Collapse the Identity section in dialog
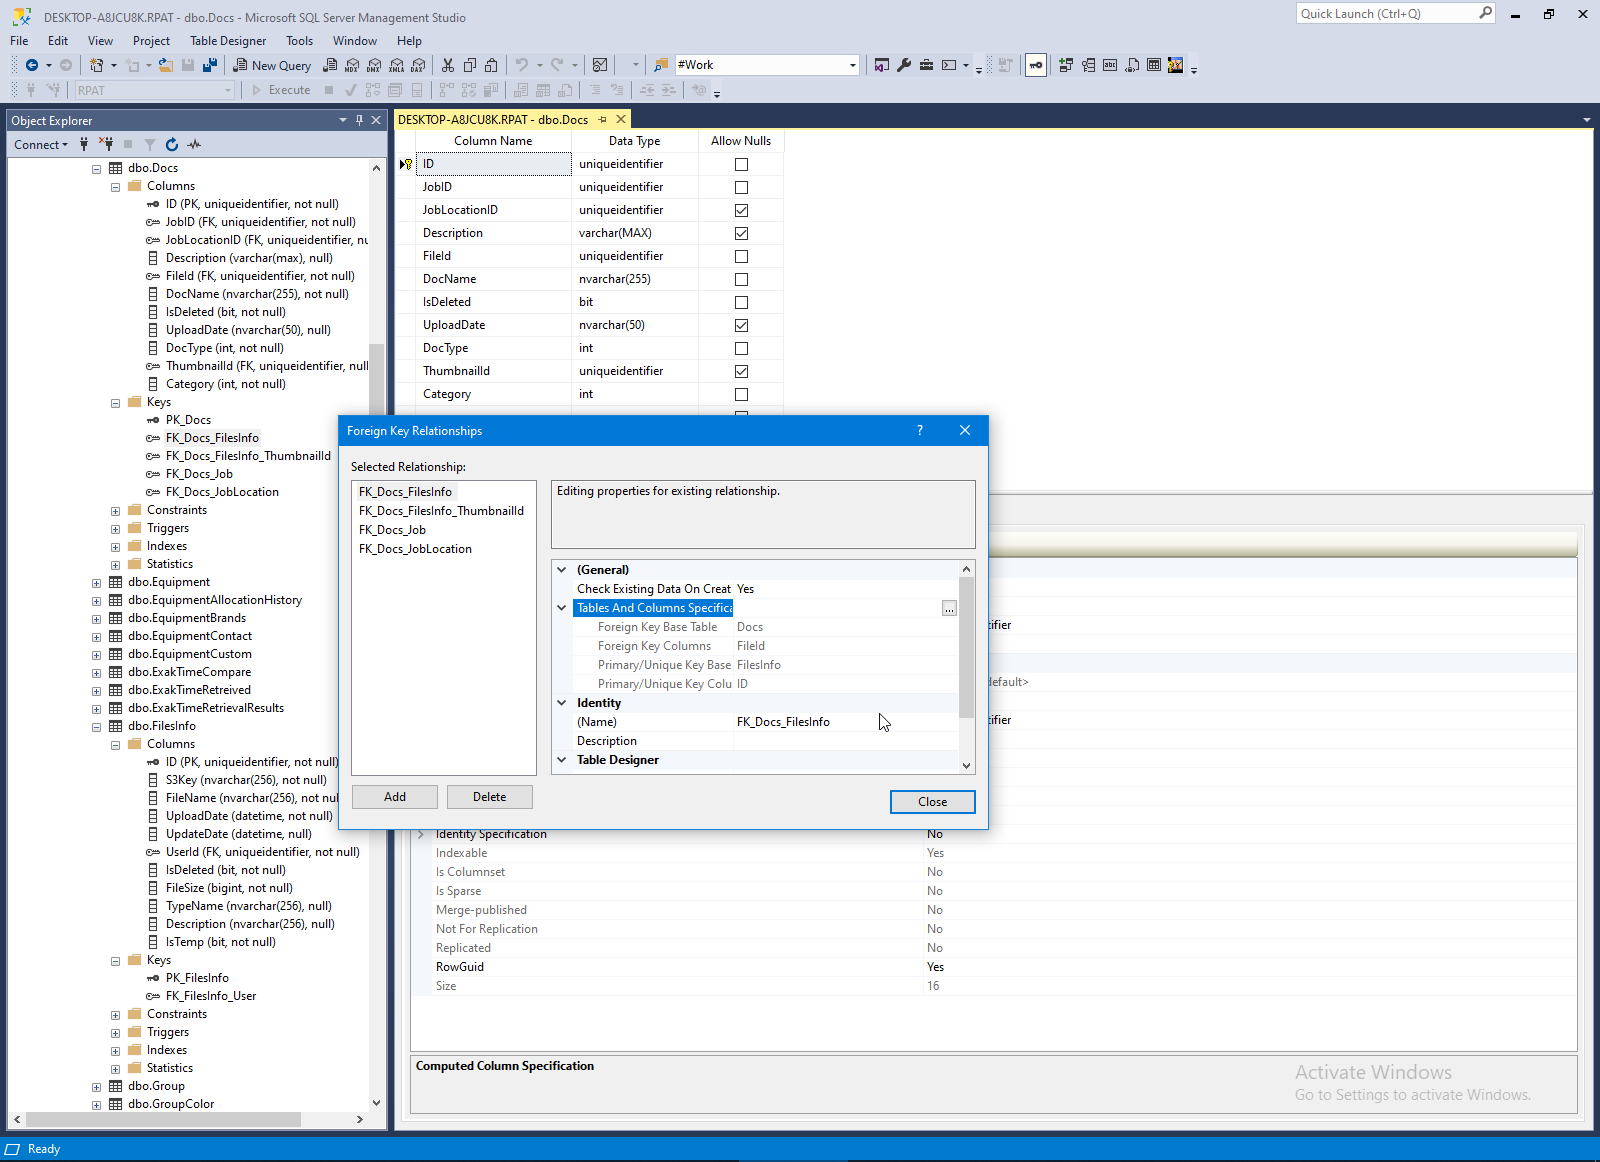This screenshot has width=1600, height=1162. (562, 703)
